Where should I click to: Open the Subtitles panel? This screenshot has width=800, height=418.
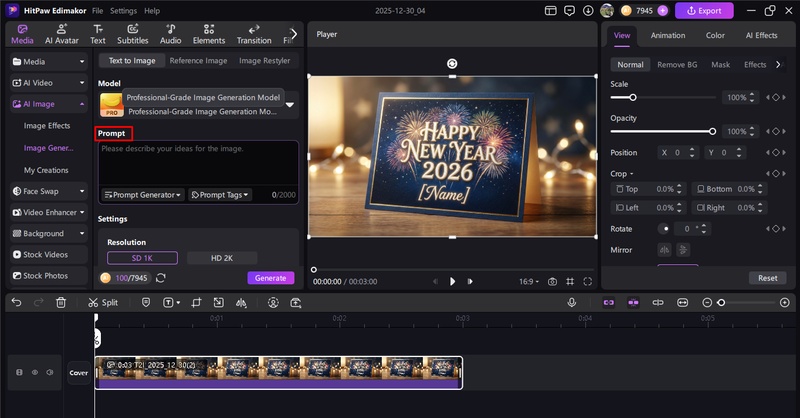click(133, 34)
